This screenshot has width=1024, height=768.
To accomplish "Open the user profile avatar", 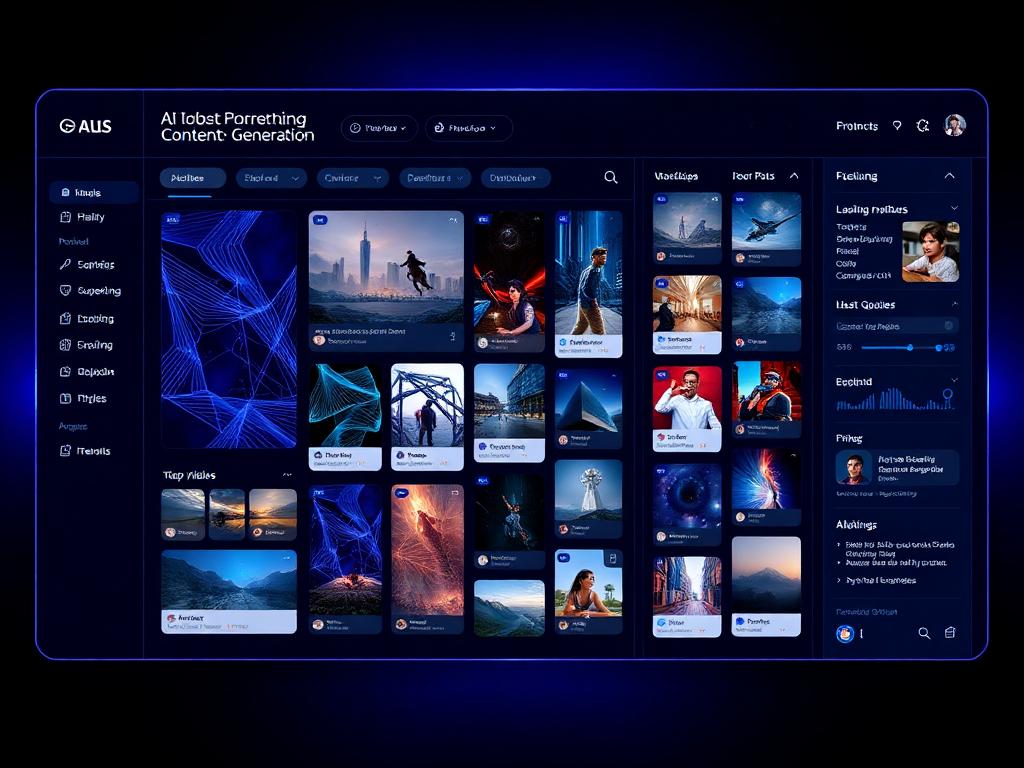I will 955,125.
